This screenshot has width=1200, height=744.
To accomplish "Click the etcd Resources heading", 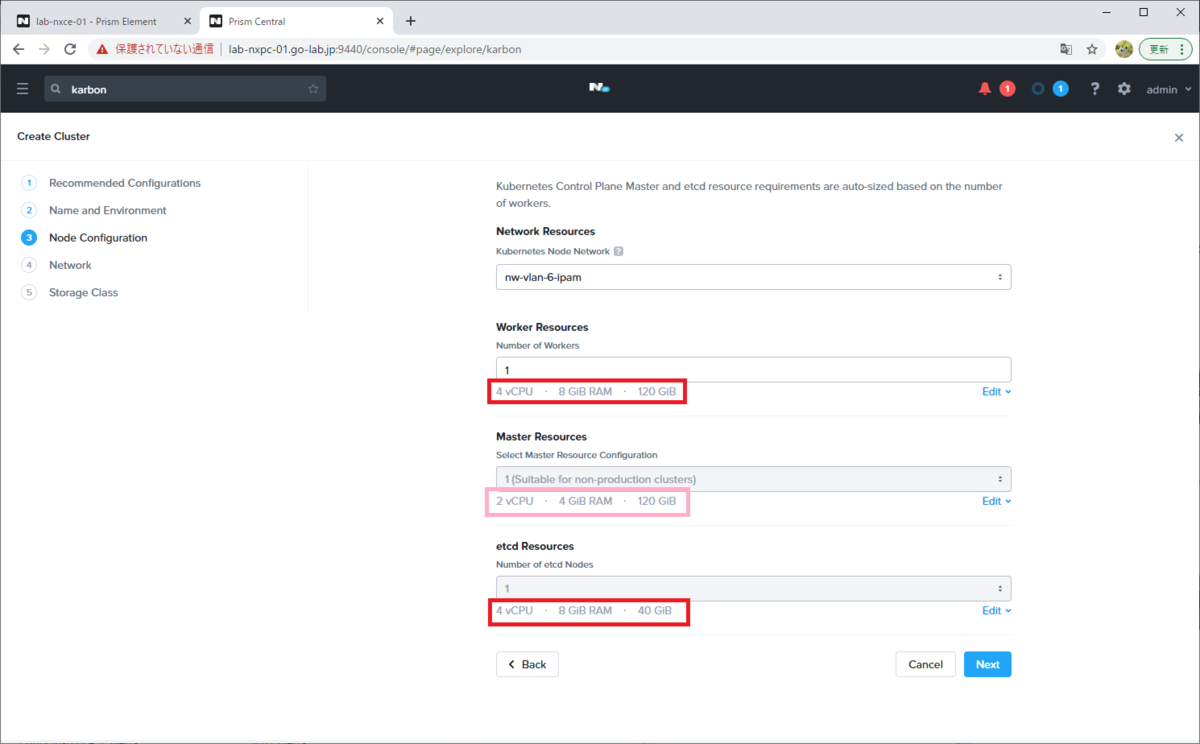I will [535, 546].
